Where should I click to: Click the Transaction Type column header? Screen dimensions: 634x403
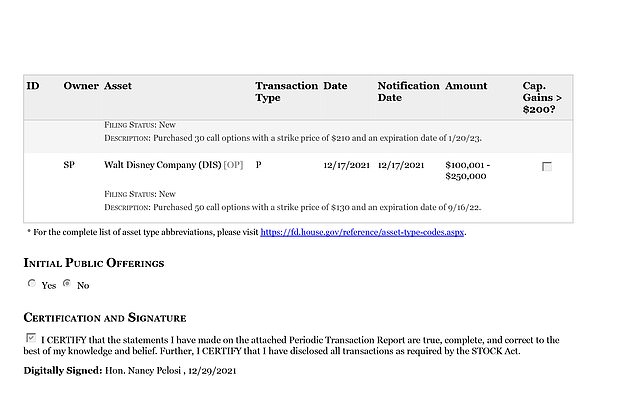(286, 92)
